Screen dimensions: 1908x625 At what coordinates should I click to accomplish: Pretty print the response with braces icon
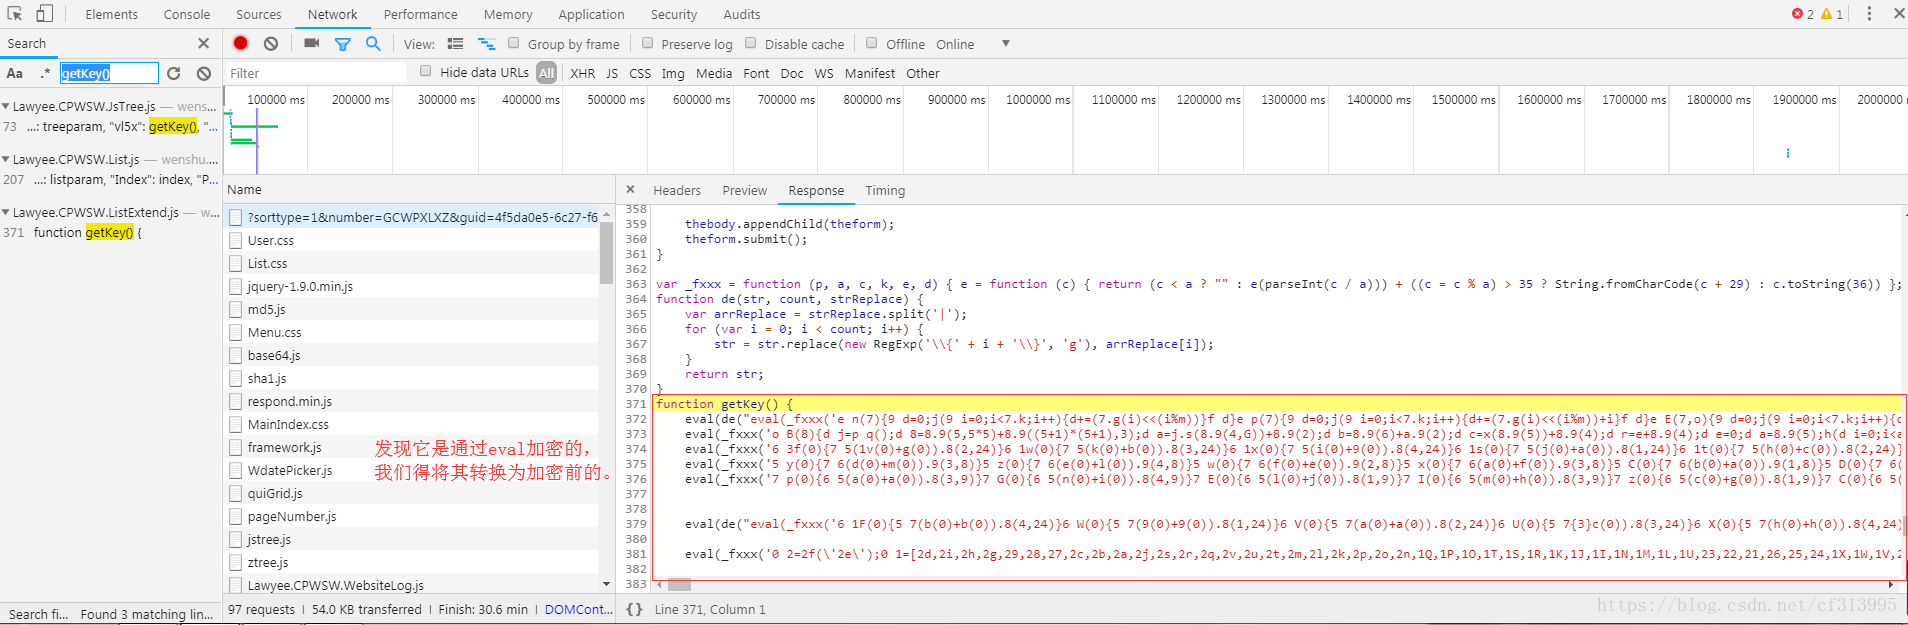634,609
